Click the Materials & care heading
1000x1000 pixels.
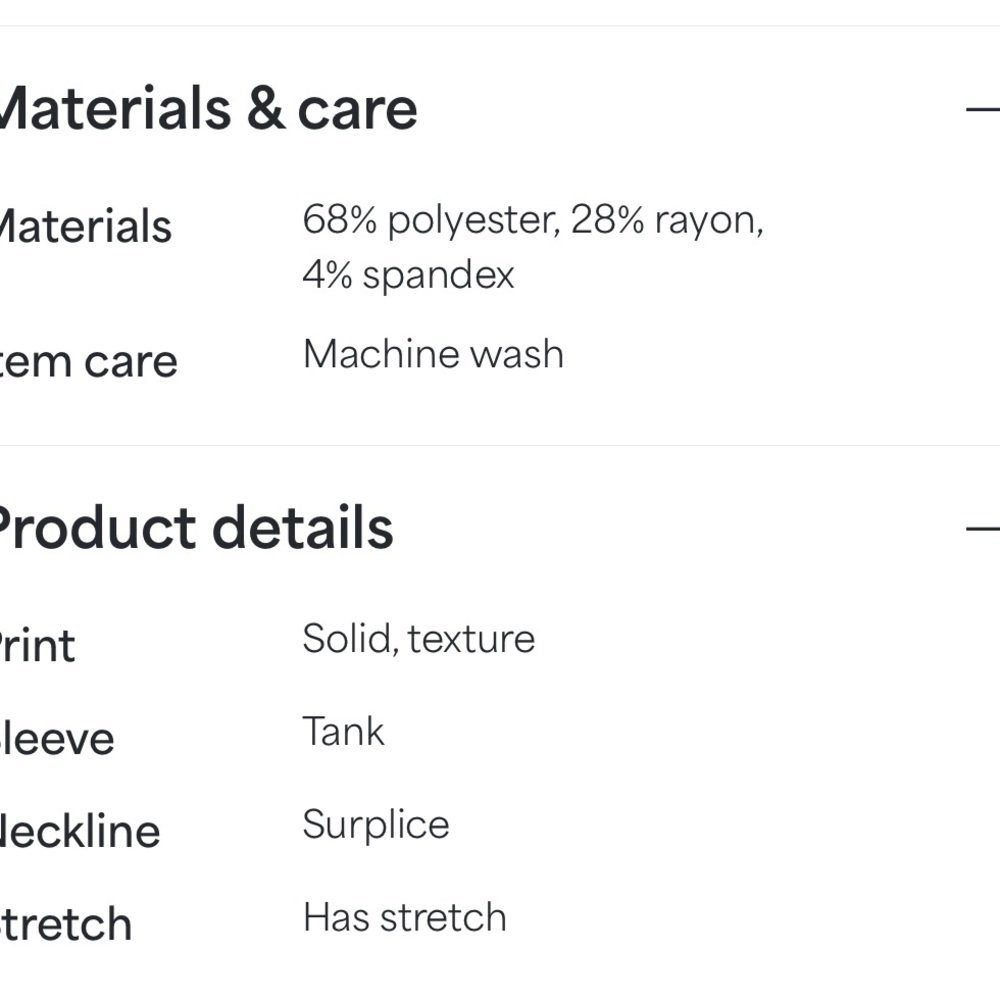tap(208, 108)
